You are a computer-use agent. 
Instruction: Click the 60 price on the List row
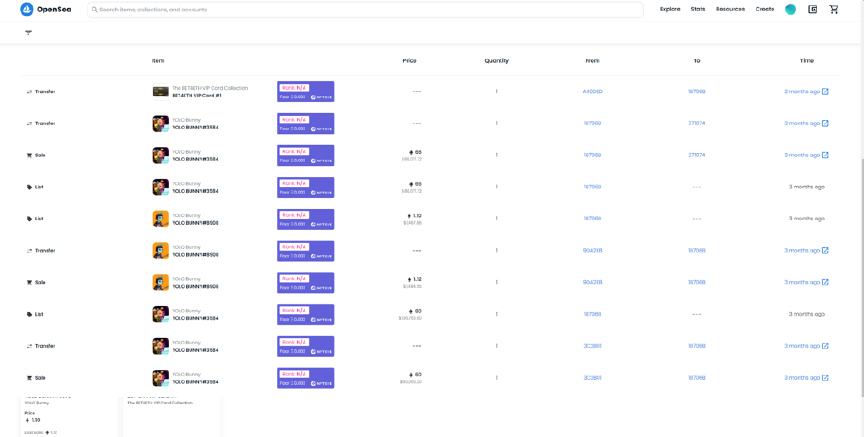[418, 311]
